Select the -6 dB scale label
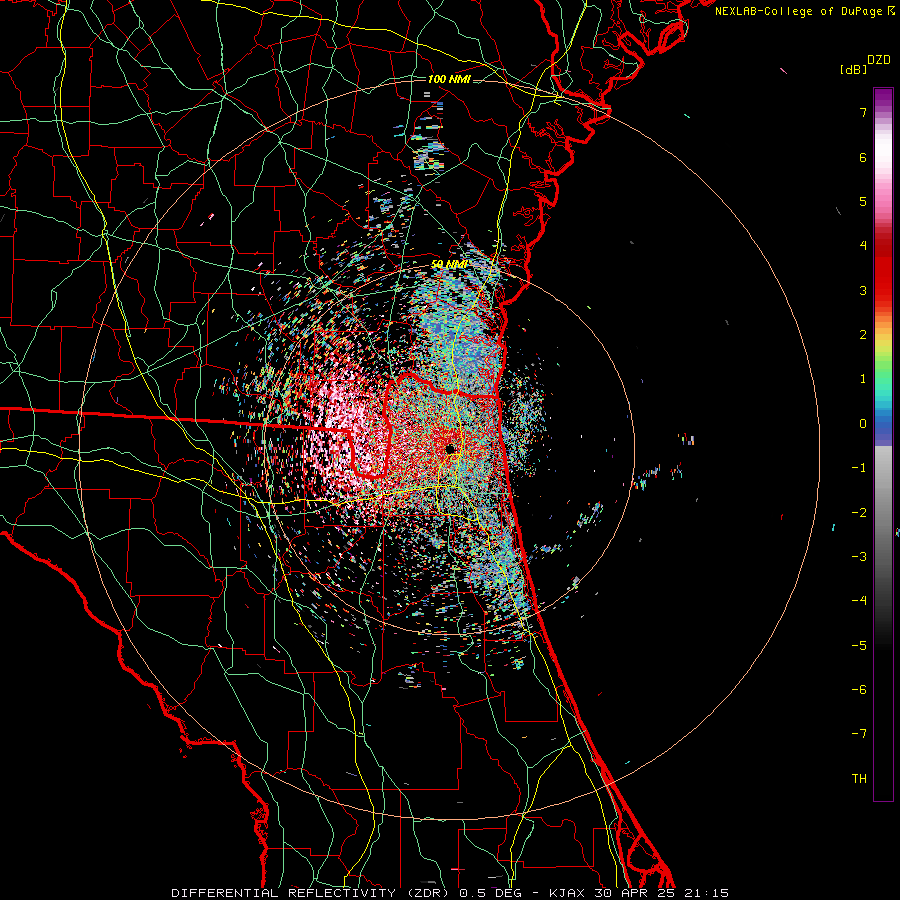The height and width of the screenshot is (900, 900). (x=859, y=689)
